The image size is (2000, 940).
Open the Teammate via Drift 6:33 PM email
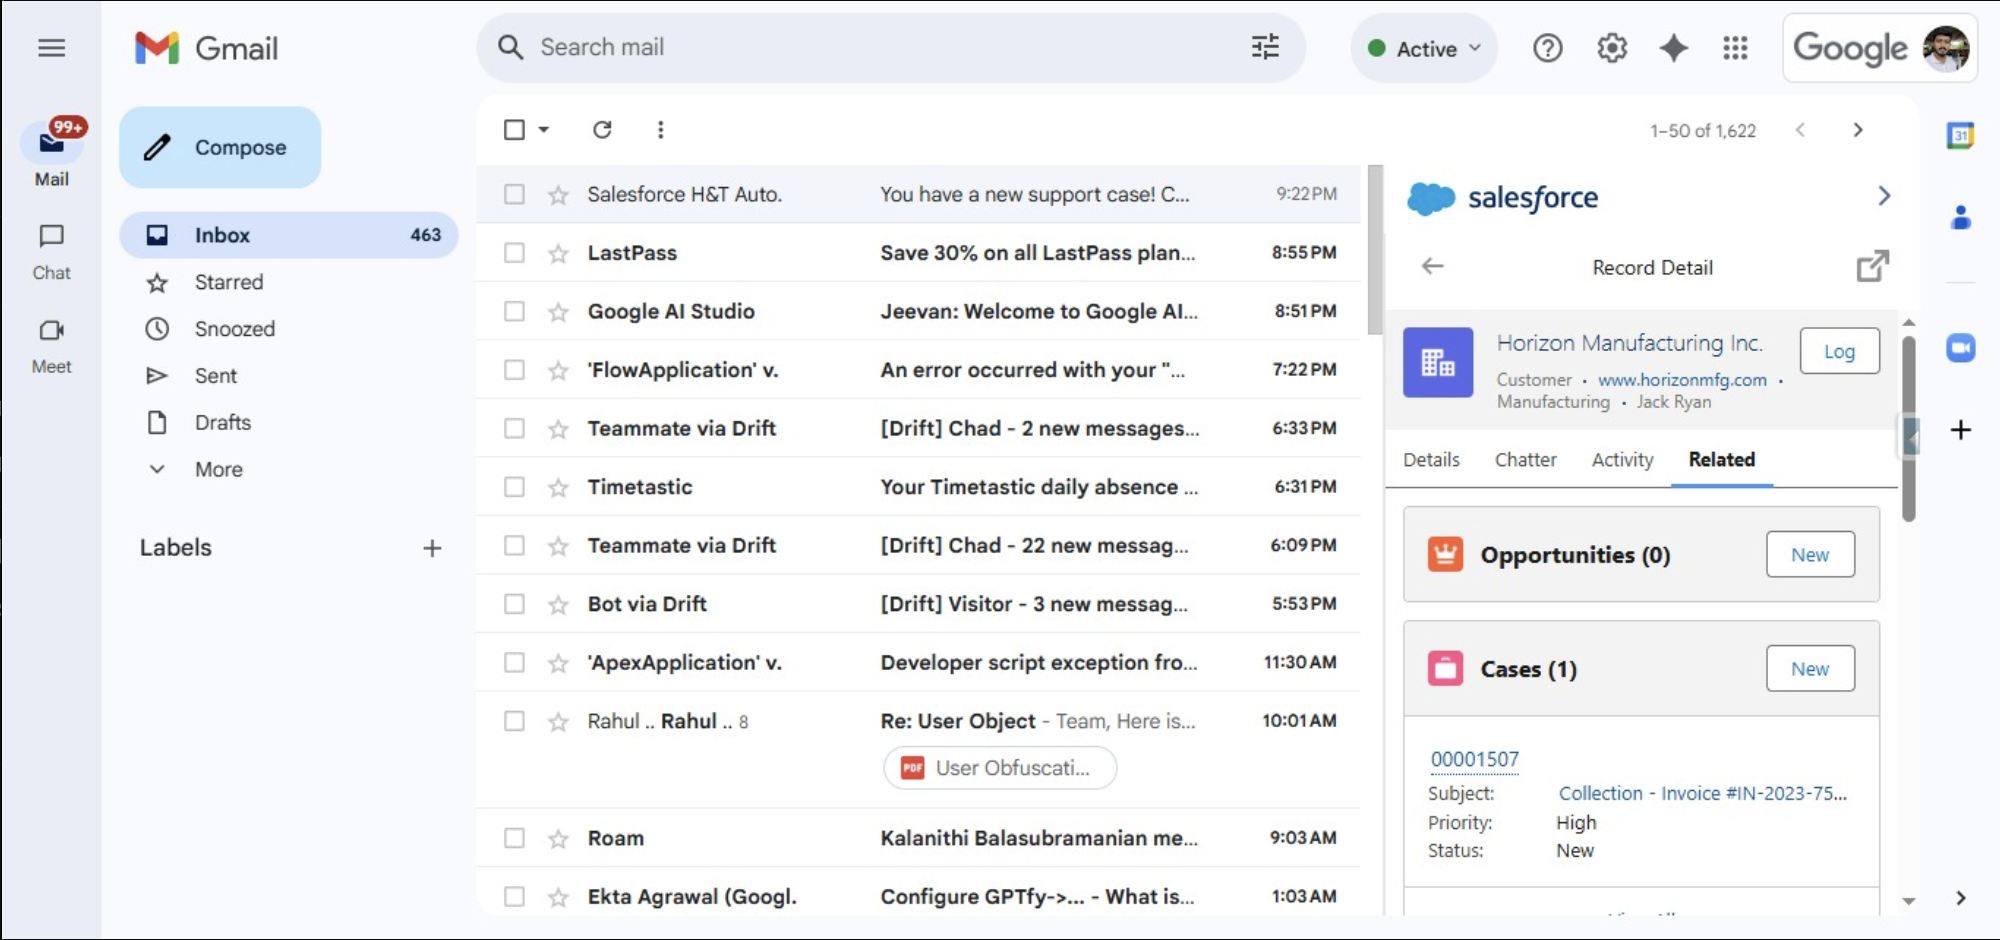(918, 428)
